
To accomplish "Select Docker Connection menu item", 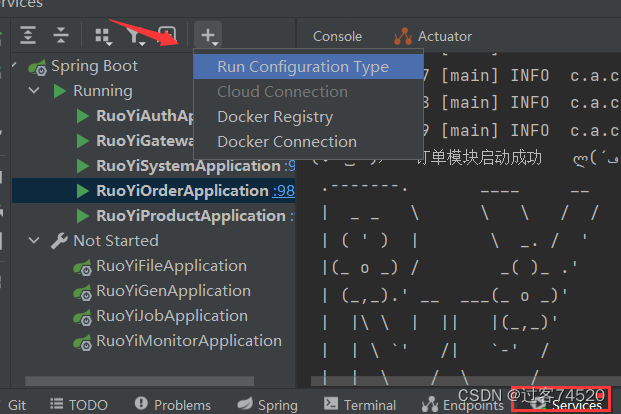I will [309, 142].
